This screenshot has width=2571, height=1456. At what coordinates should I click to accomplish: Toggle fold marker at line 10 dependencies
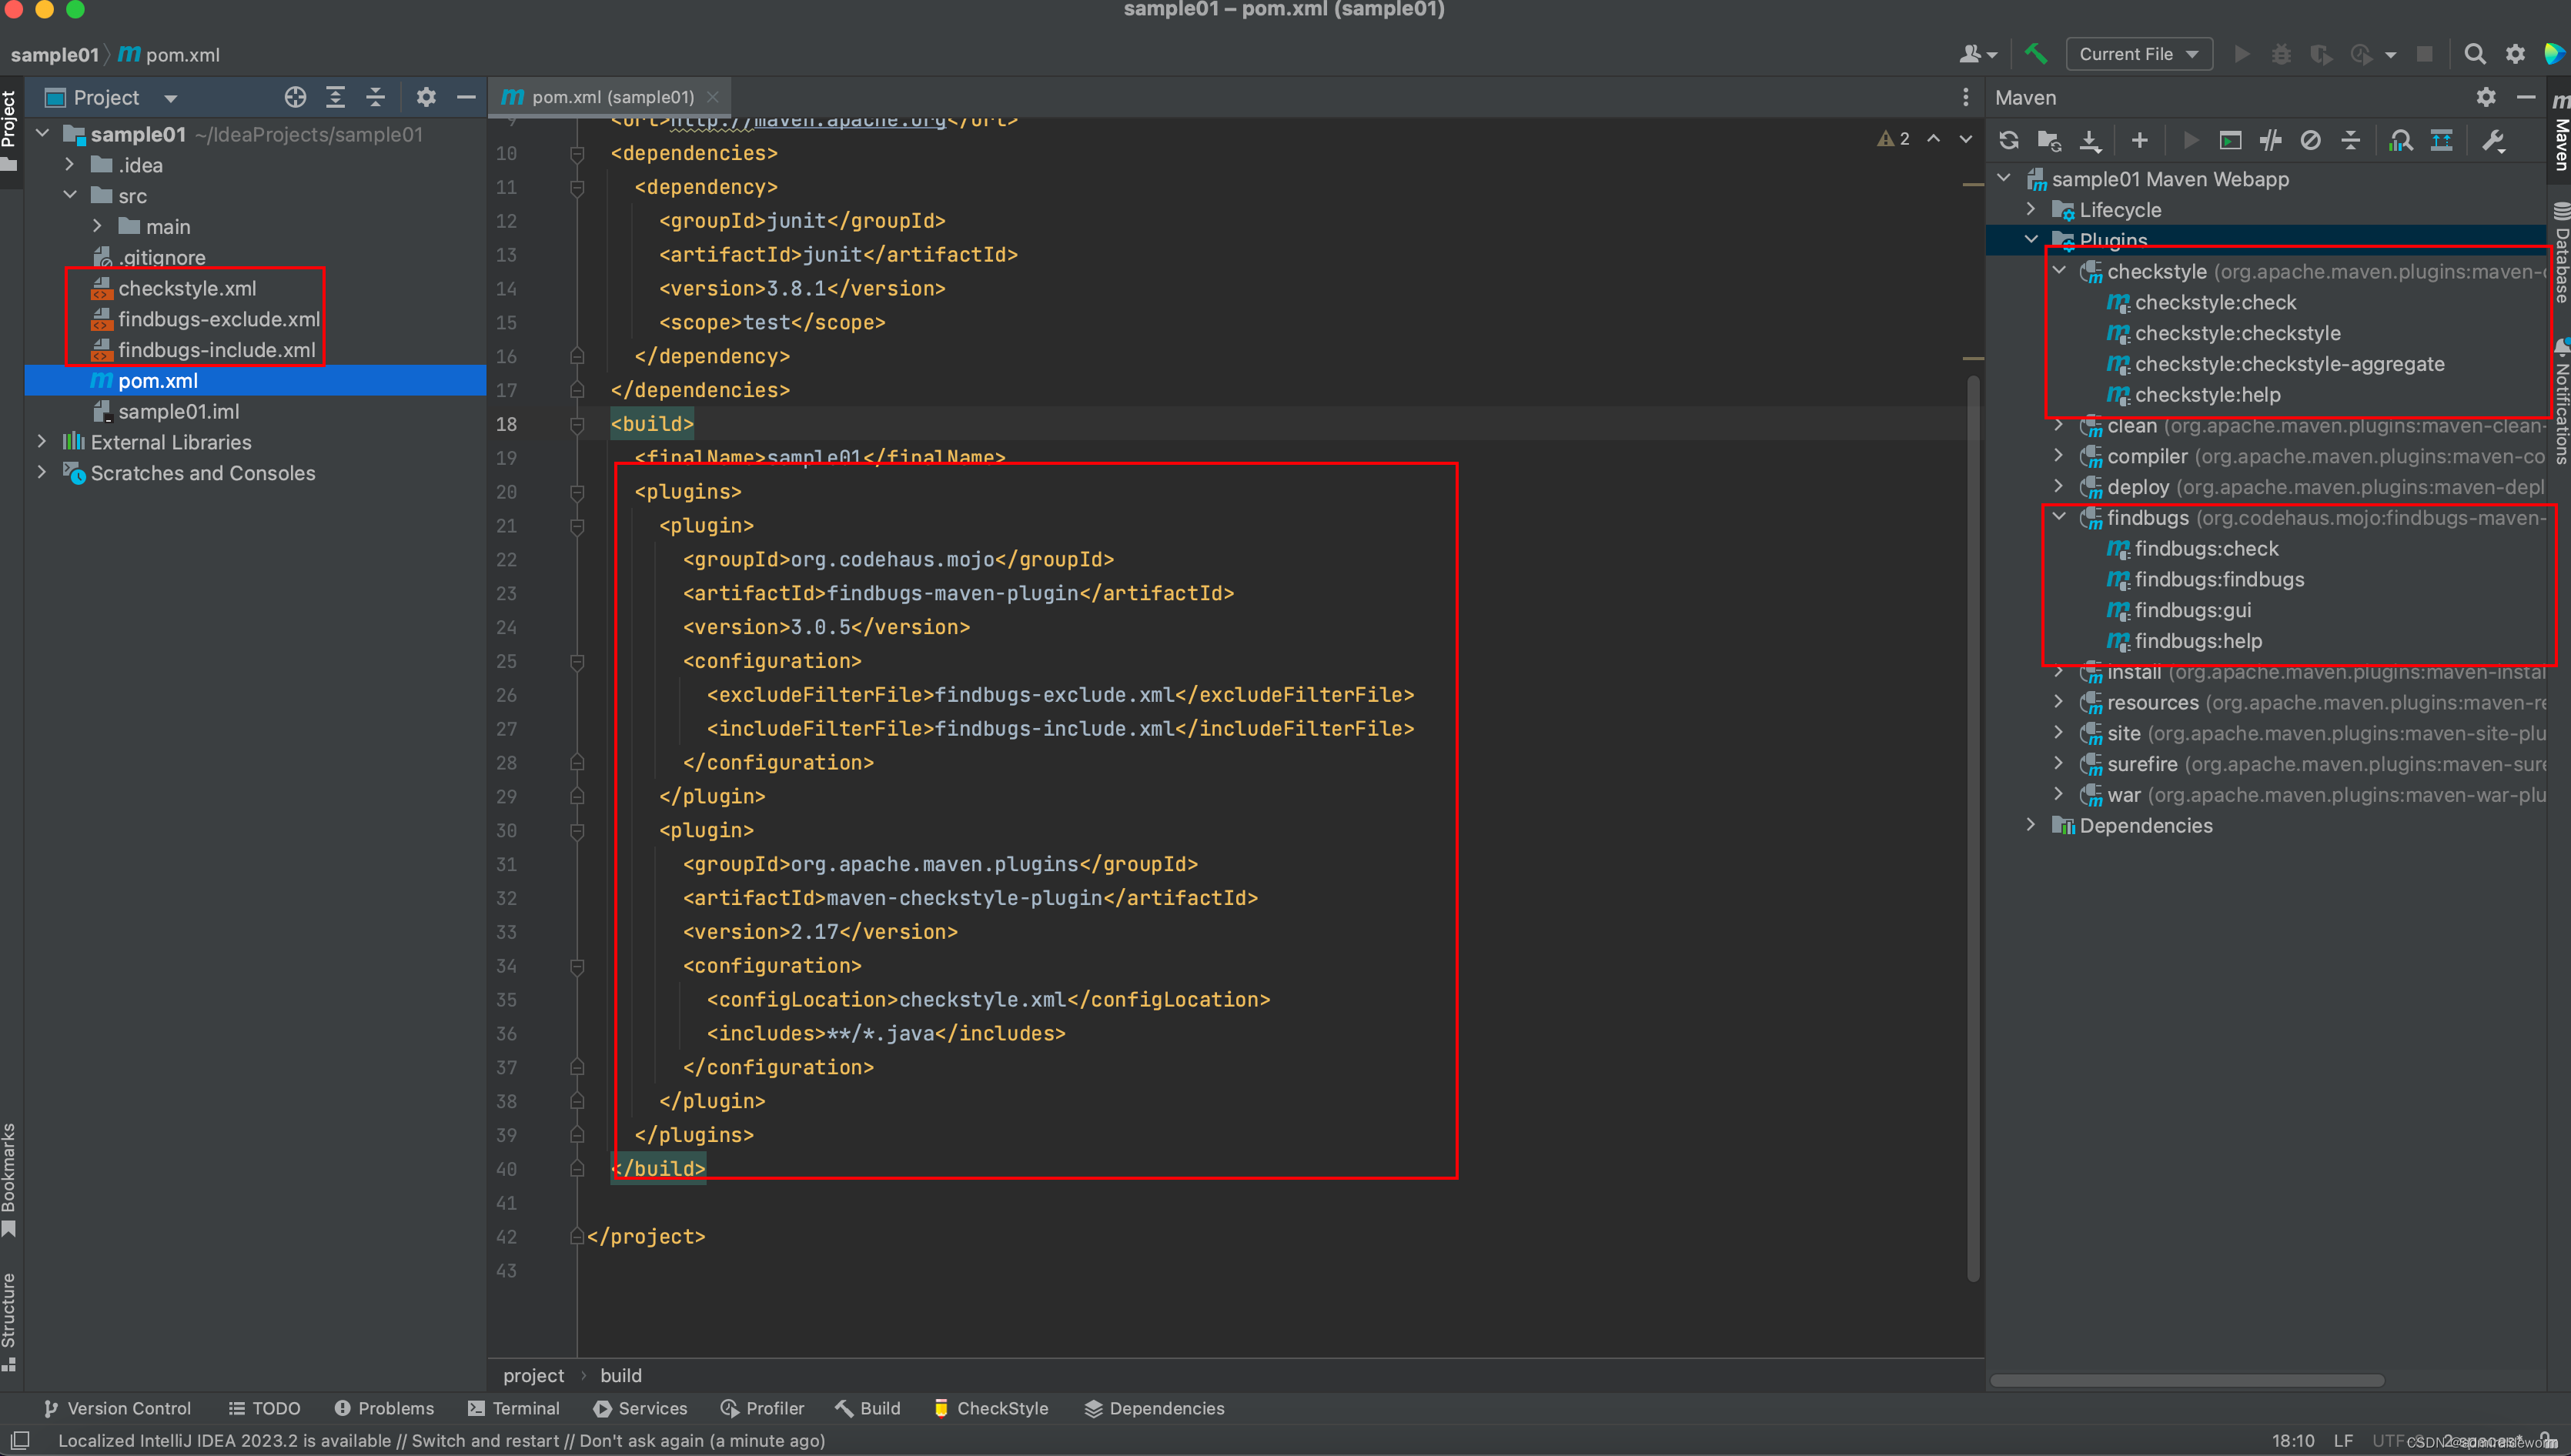click(x=577, y=153)
